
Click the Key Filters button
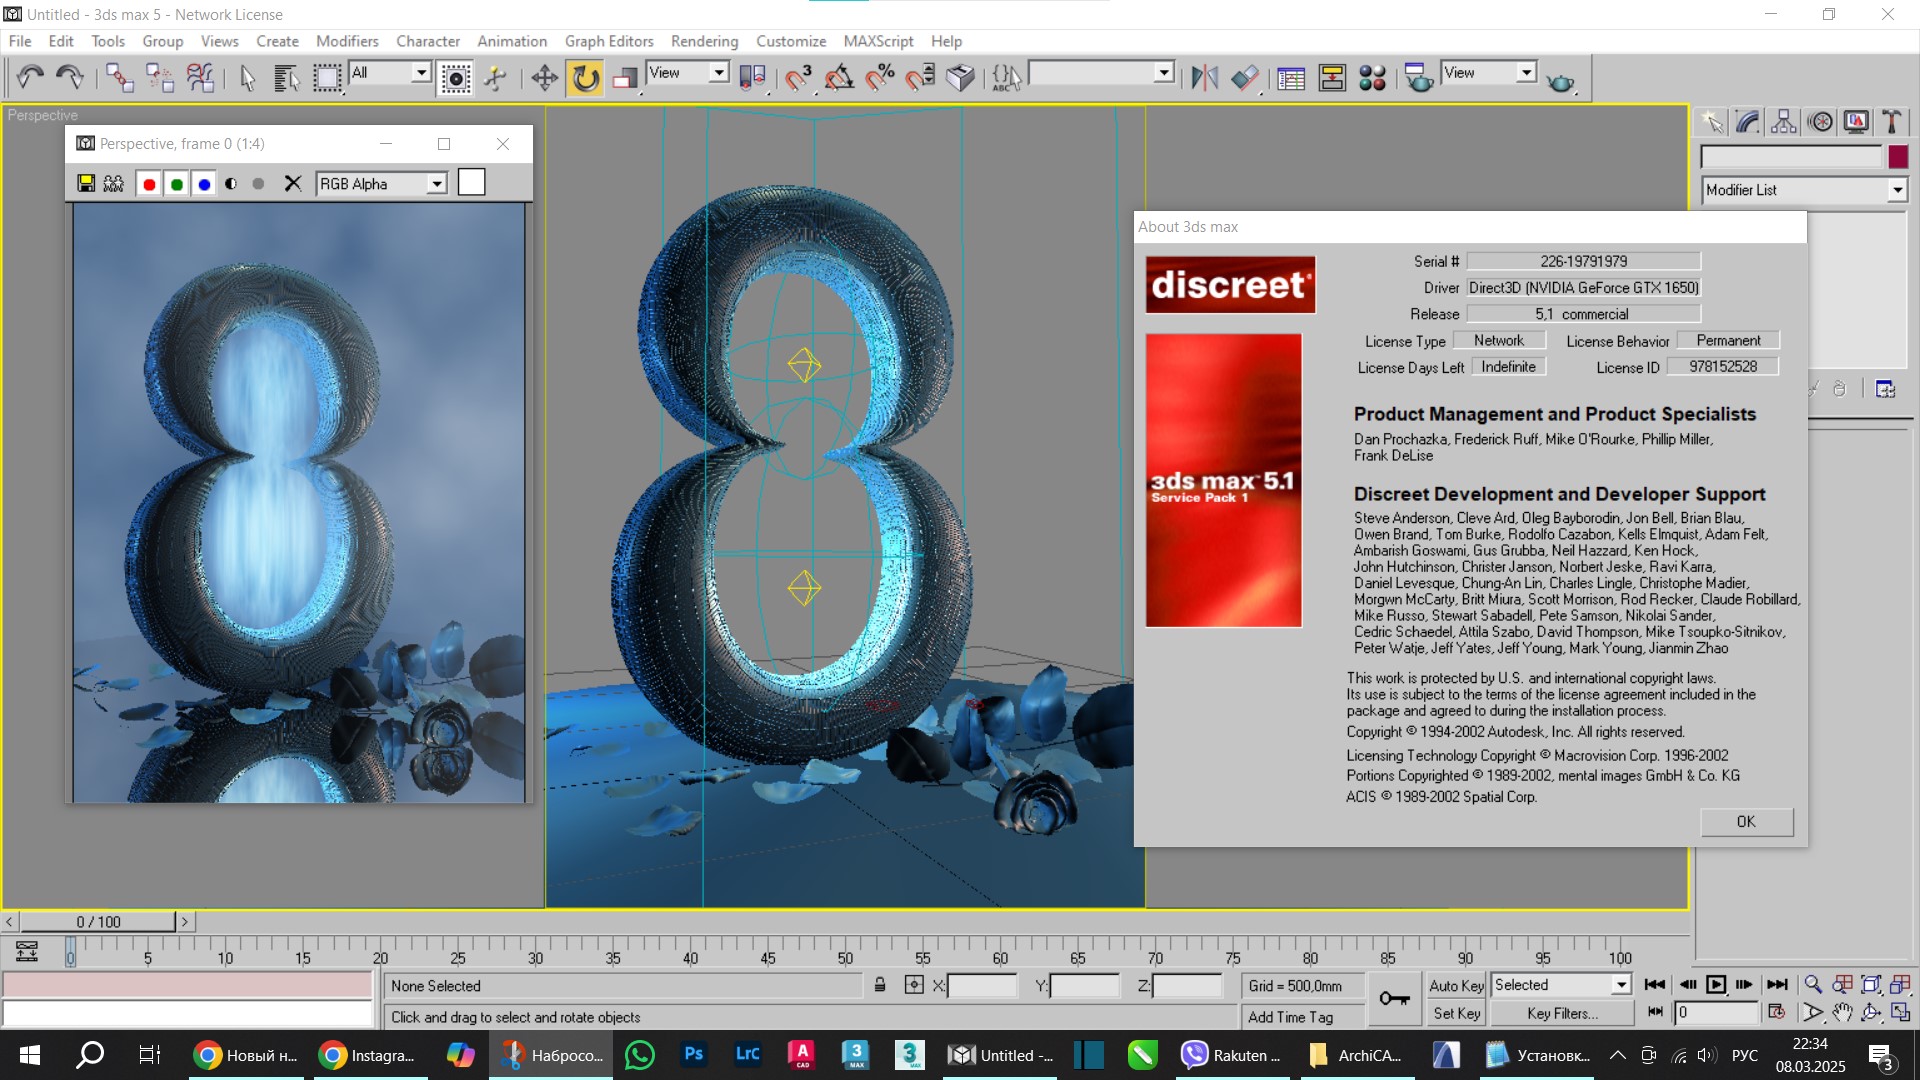(1561, 1013)
